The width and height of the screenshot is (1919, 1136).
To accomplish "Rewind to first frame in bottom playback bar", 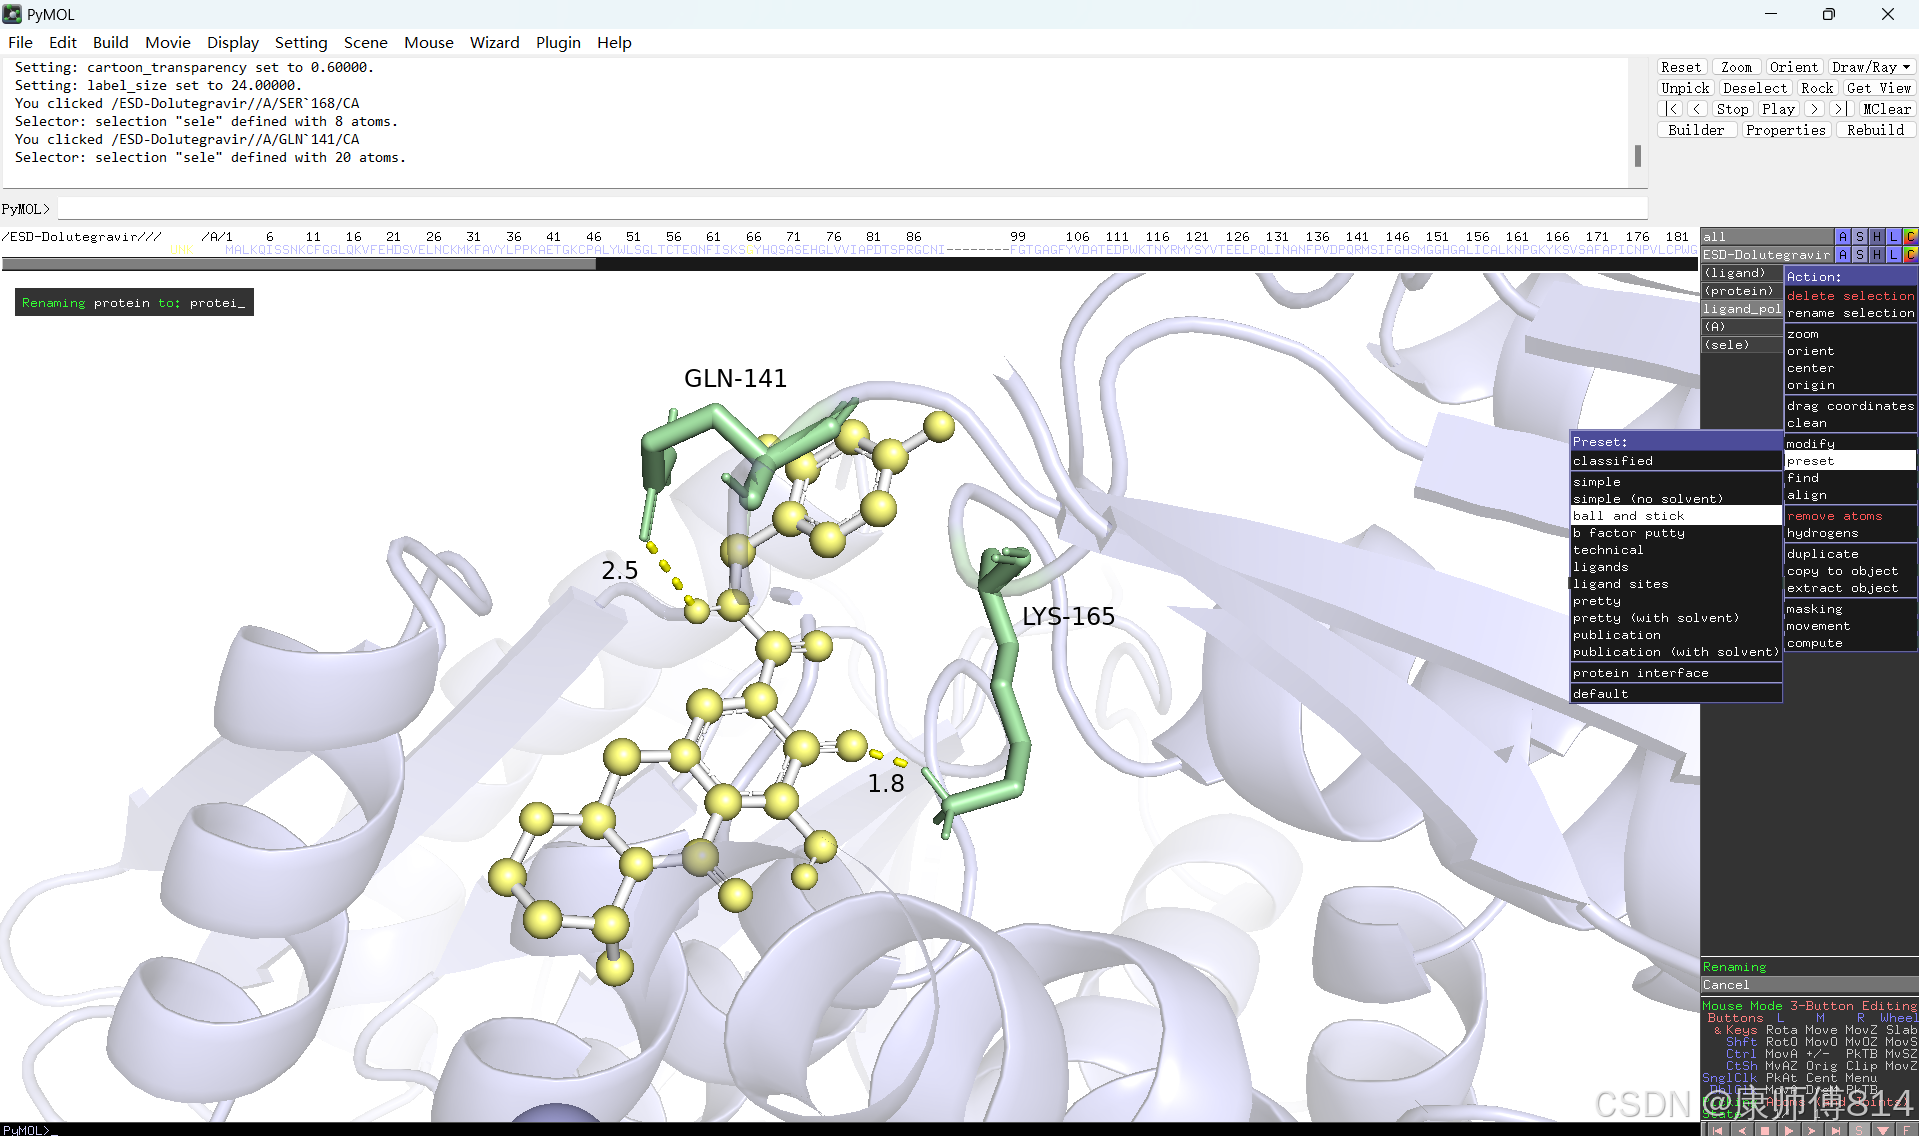I will 1717,1130.
